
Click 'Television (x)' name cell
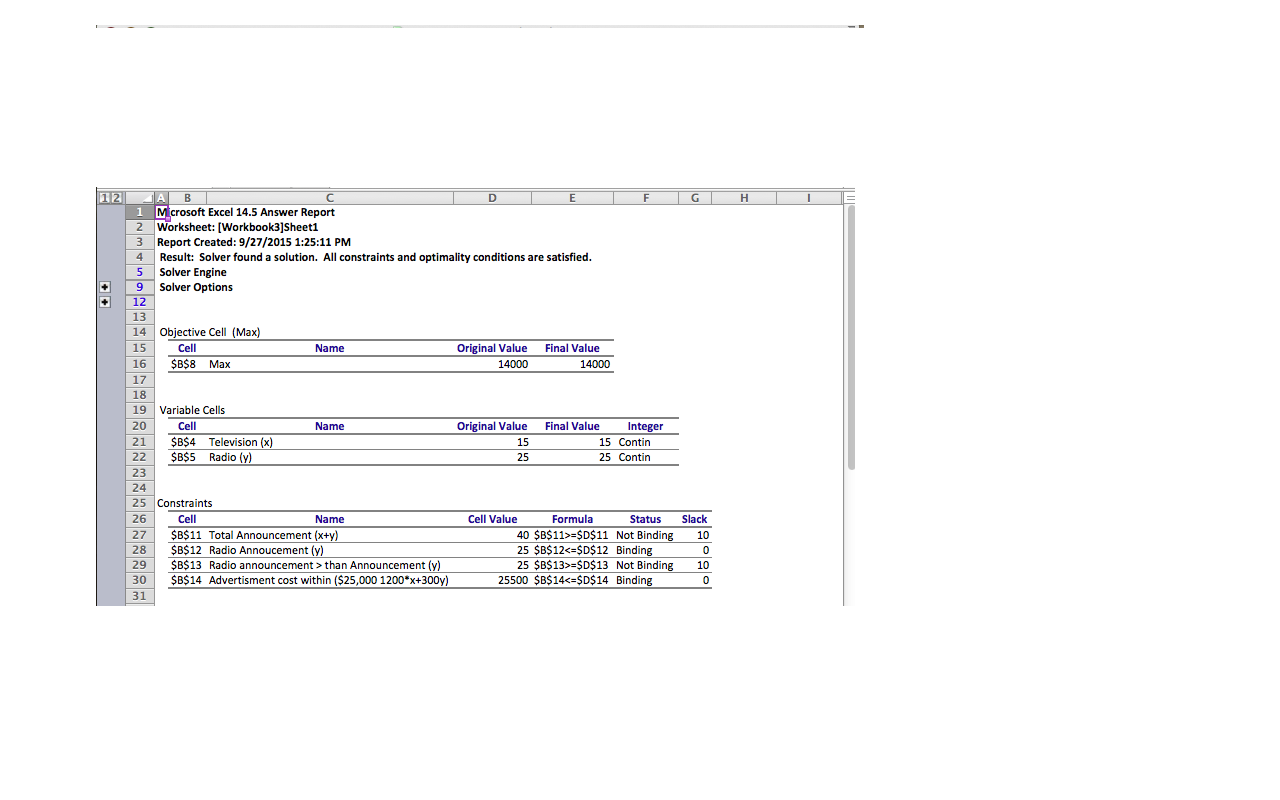(x=241, y=442)
